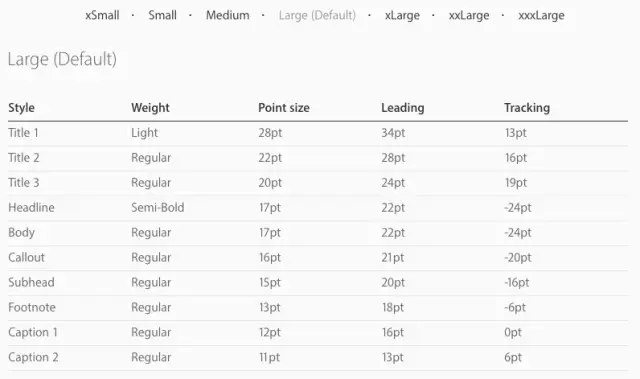Select the Body style row
640x379 pixels.
click(318, 233)
